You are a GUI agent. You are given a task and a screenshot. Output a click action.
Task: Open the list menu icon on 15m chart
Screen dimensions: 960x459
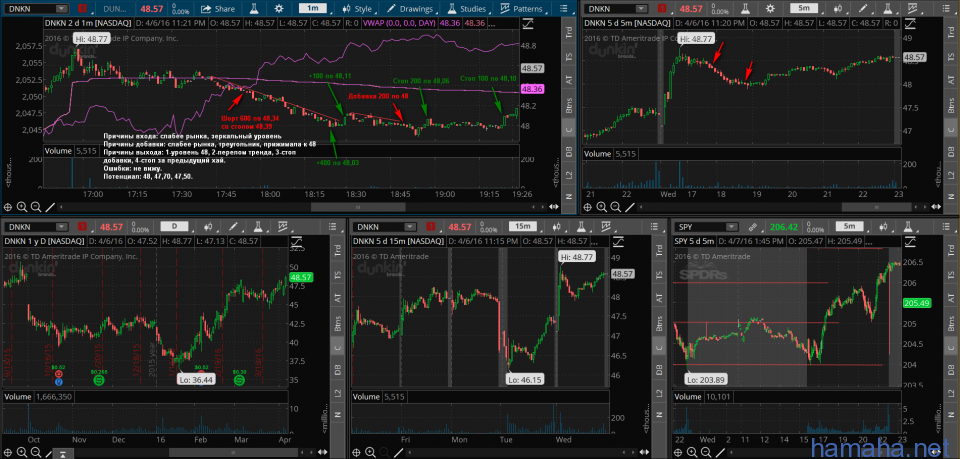[x=655, y=226]
